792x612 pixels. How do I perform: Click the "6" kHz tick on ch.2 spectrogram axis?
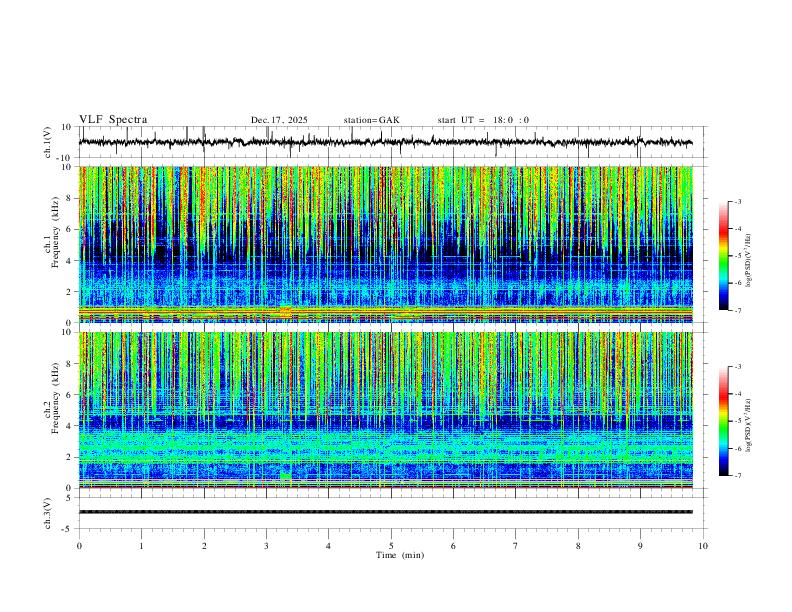pyautogui.click(x=69, y=394)
